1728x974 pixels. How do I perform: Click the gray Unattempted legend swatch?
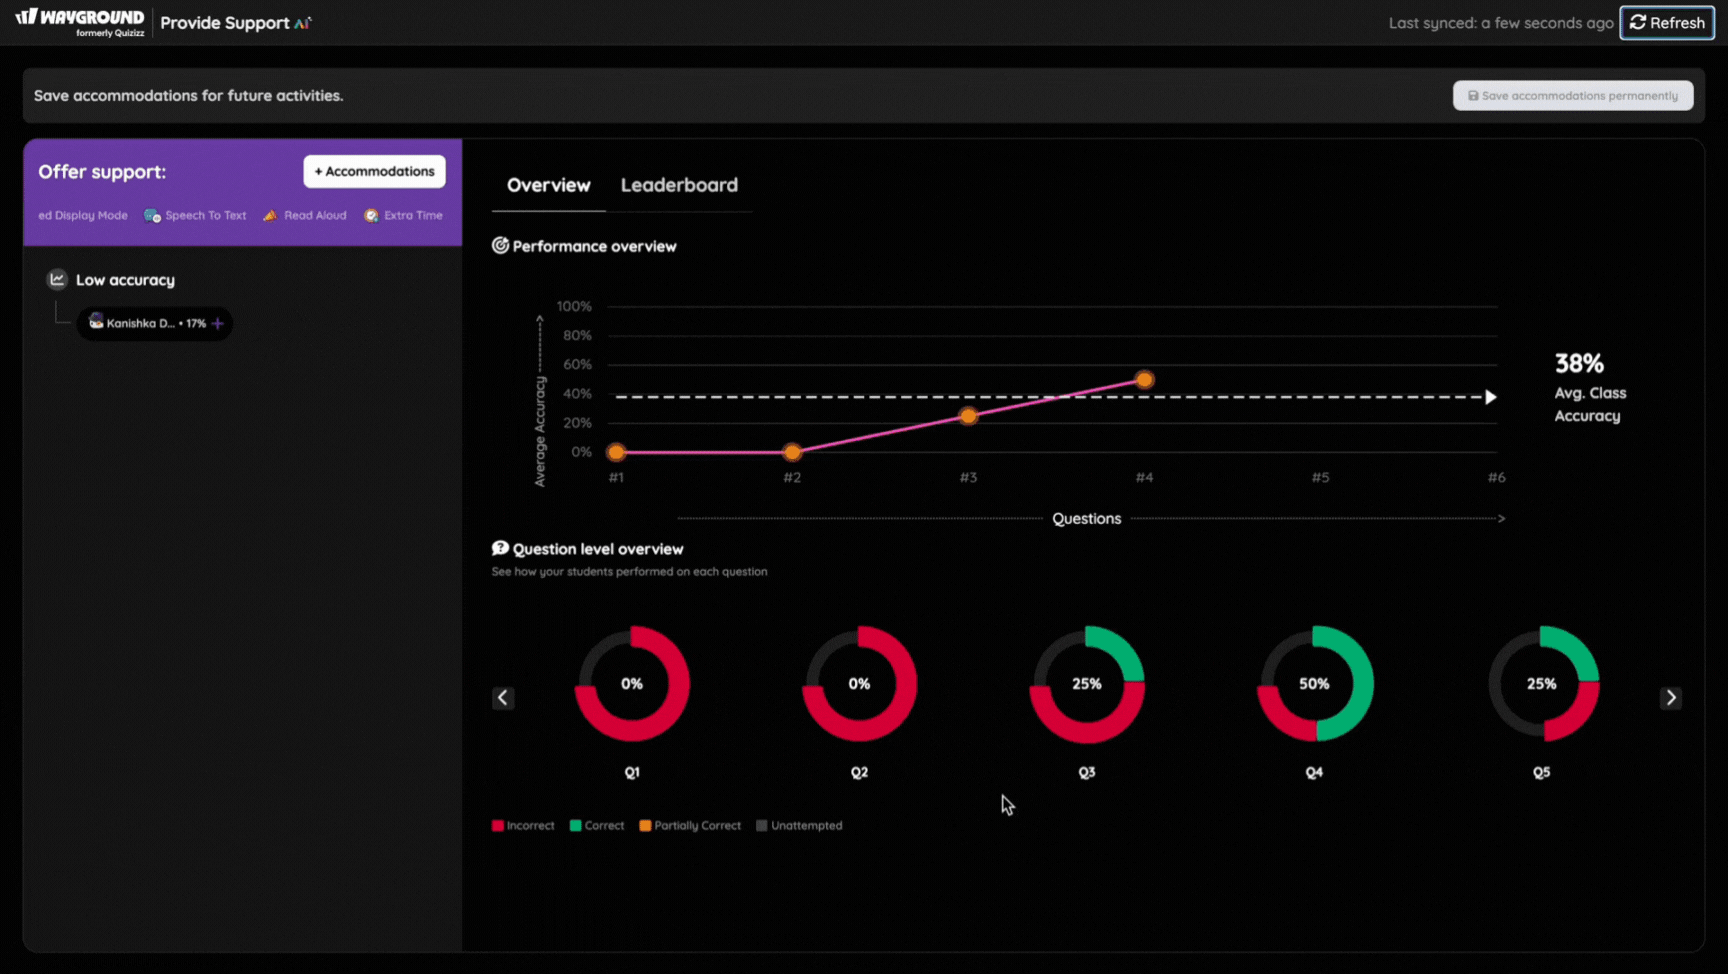point(762,825)
